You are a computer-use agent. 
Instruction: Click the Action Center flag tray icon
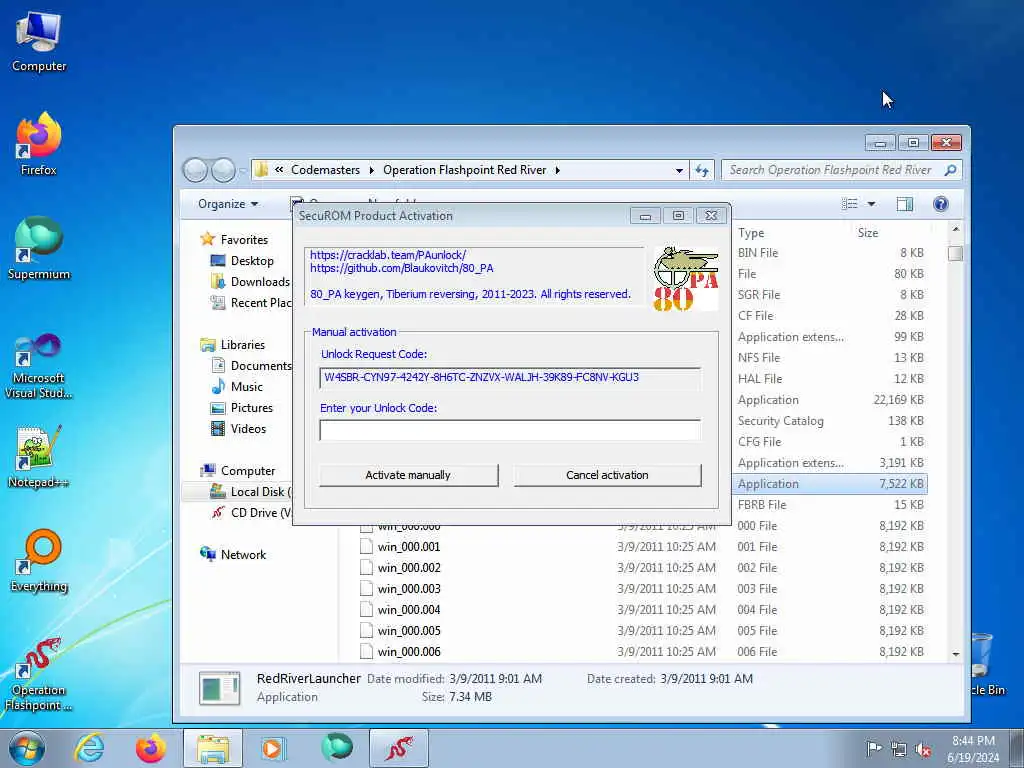[x=873, y=748]
